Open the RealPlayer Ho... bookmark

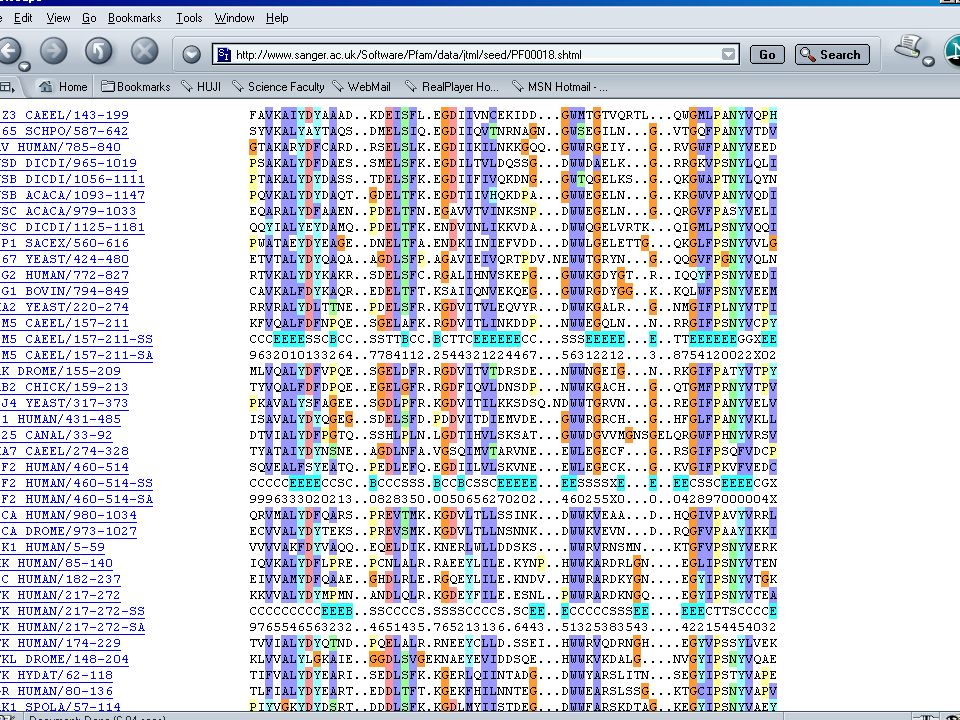(452, 87)
